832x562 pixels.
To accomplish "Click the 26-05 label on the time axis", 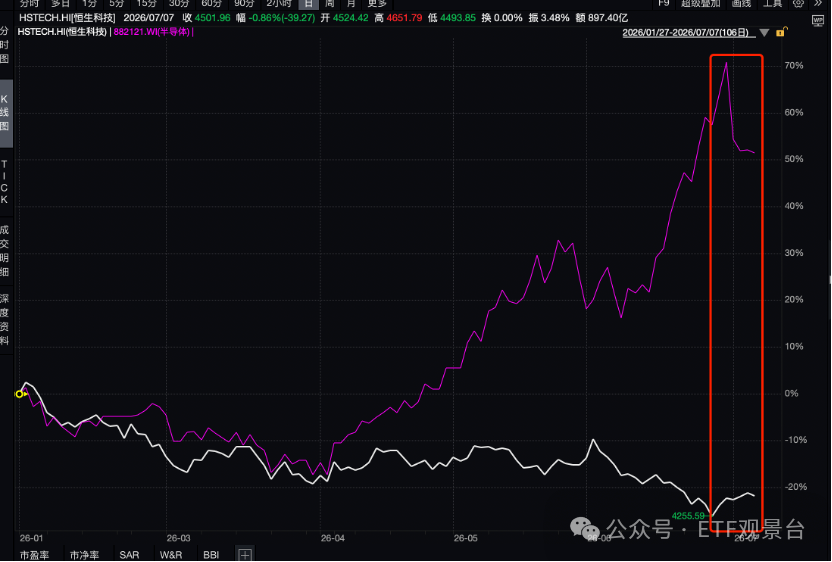I will tap(465, 538).
